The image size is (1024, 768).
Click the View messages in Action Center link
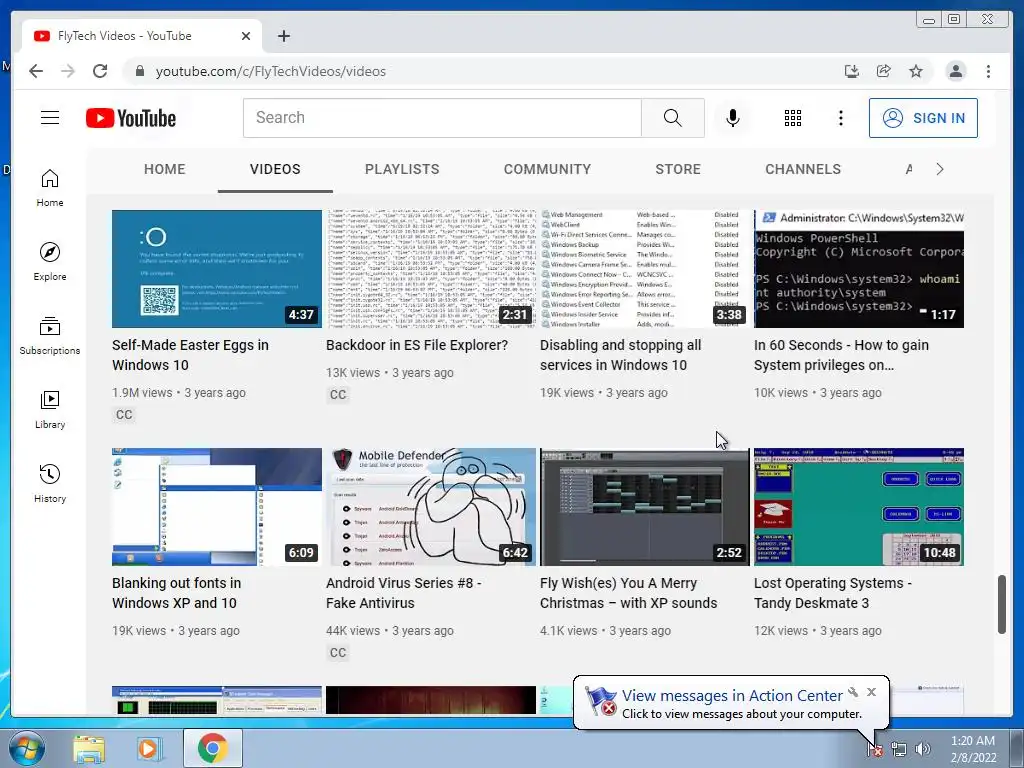click(732, 696)
